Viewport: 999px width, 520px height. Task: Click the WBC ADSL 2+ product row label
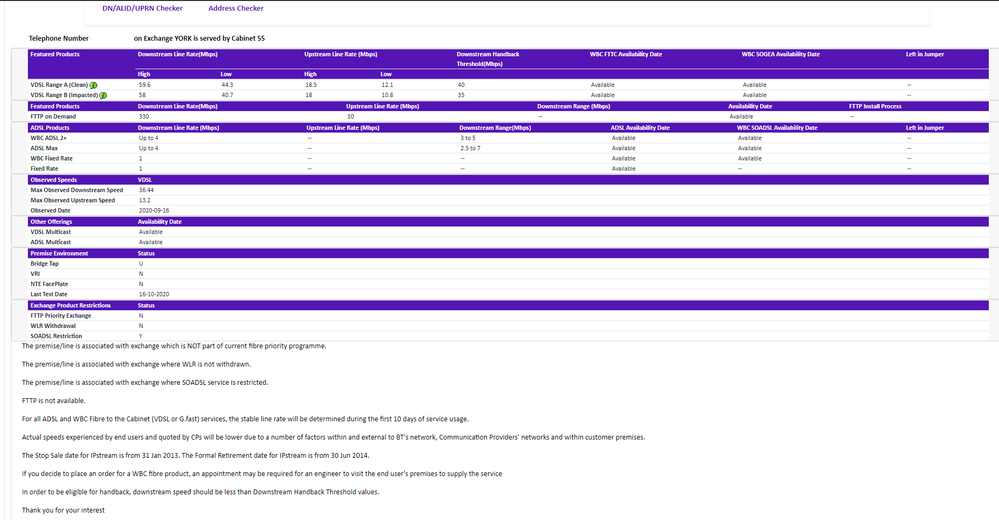click(51, 137)
